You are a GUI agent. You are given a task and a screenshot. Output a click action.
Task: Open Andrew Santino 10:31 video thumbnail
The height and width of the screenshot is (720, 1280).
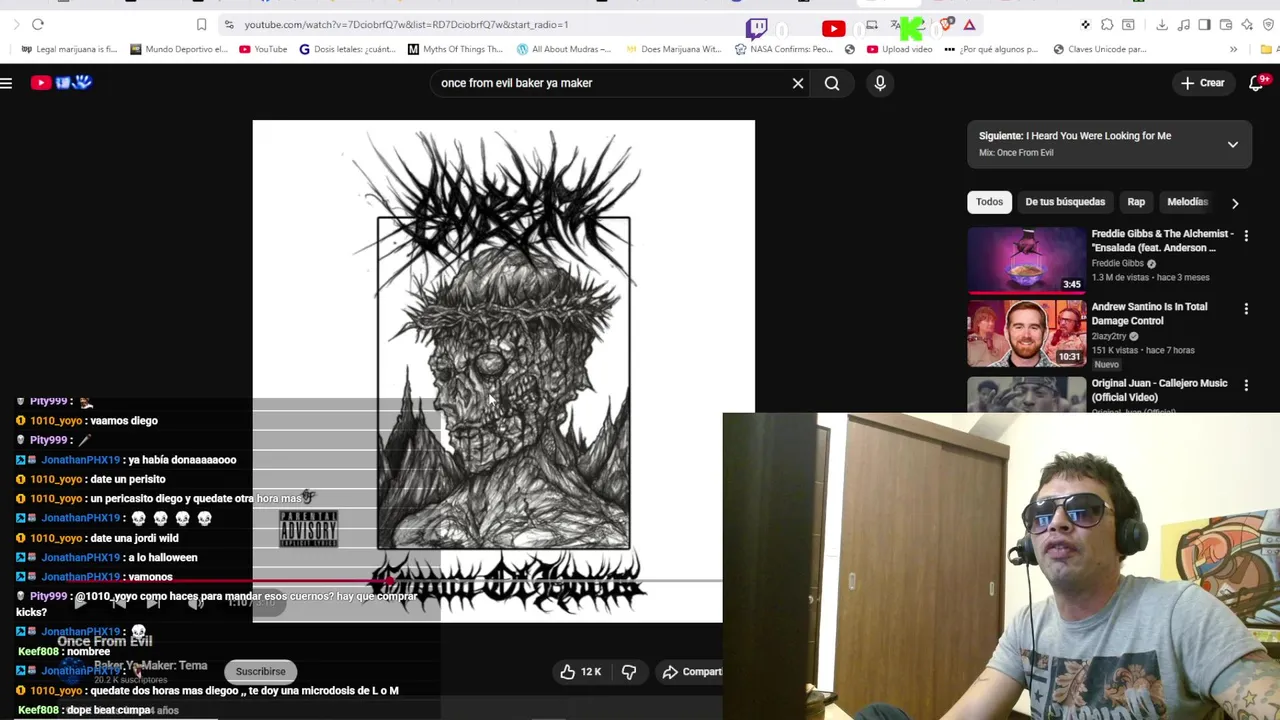[x=1026, y=334]
